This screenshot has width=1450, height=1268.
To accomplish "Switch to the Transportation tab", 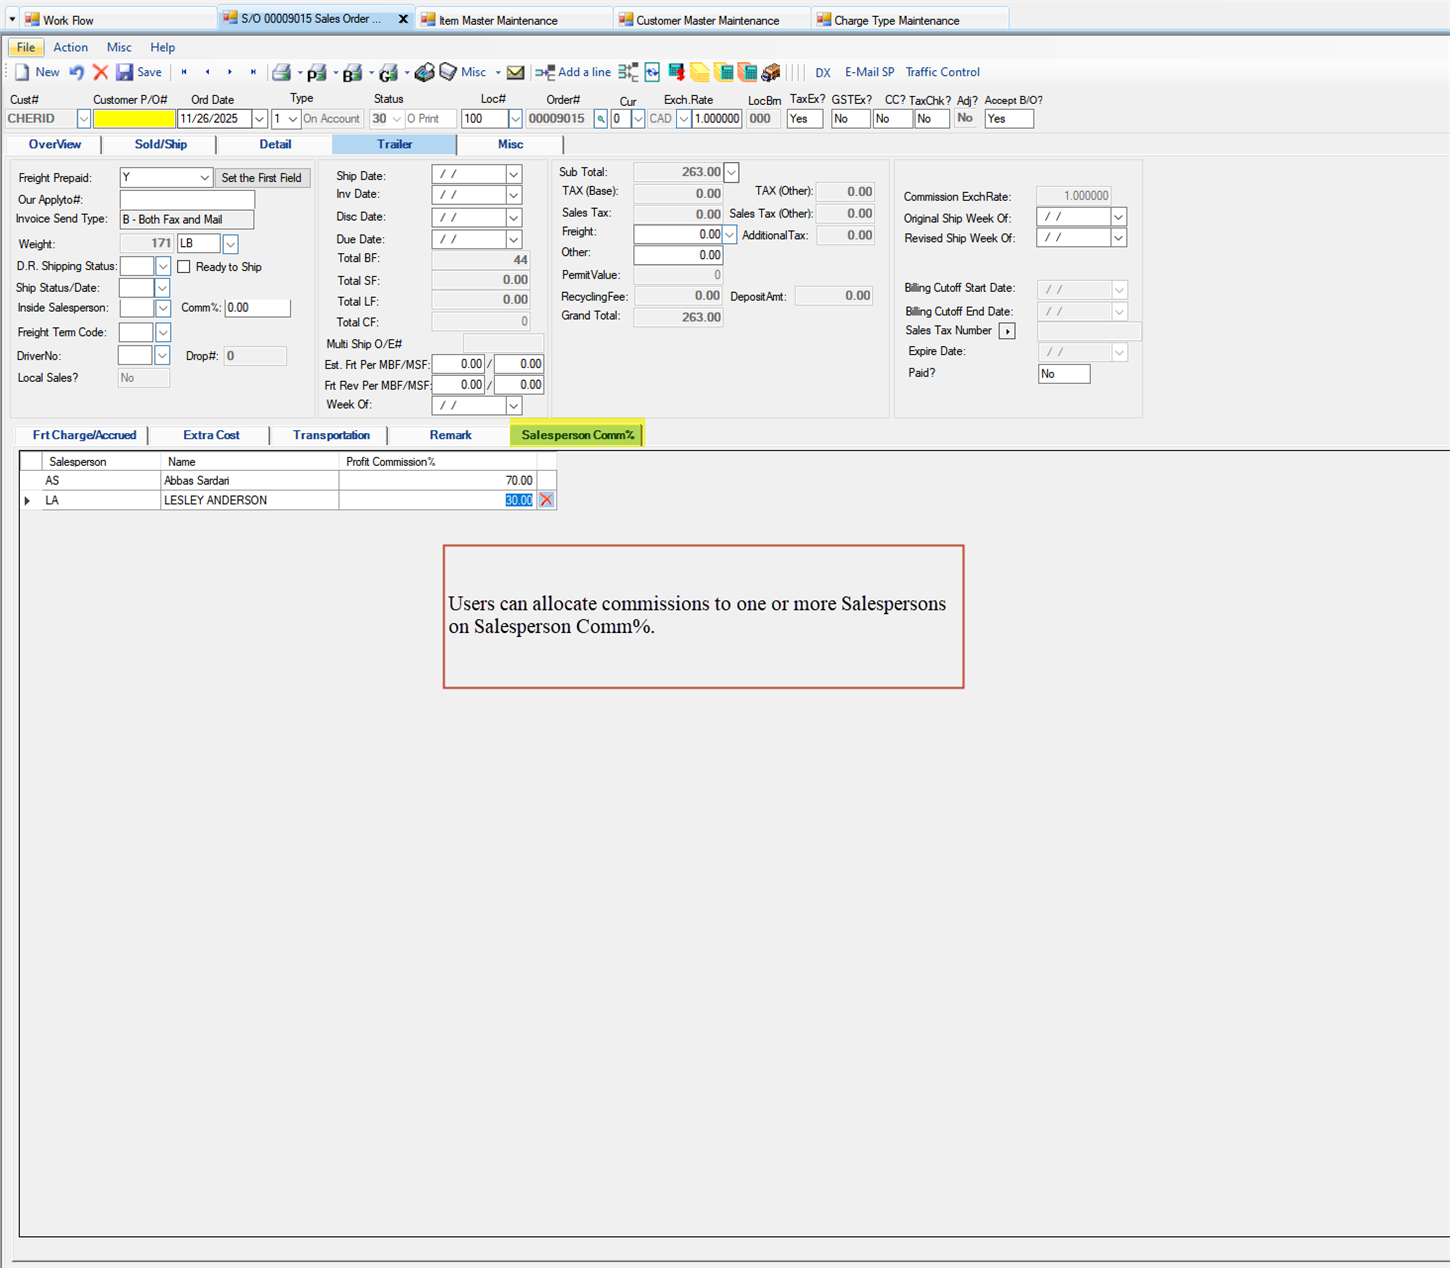I will [x=331, y=435].
